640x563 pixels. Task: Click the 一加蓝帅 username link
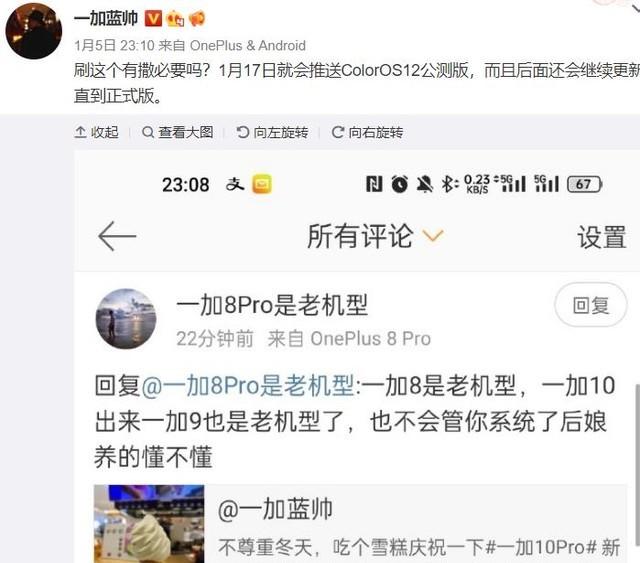click(x=106, y=19)
